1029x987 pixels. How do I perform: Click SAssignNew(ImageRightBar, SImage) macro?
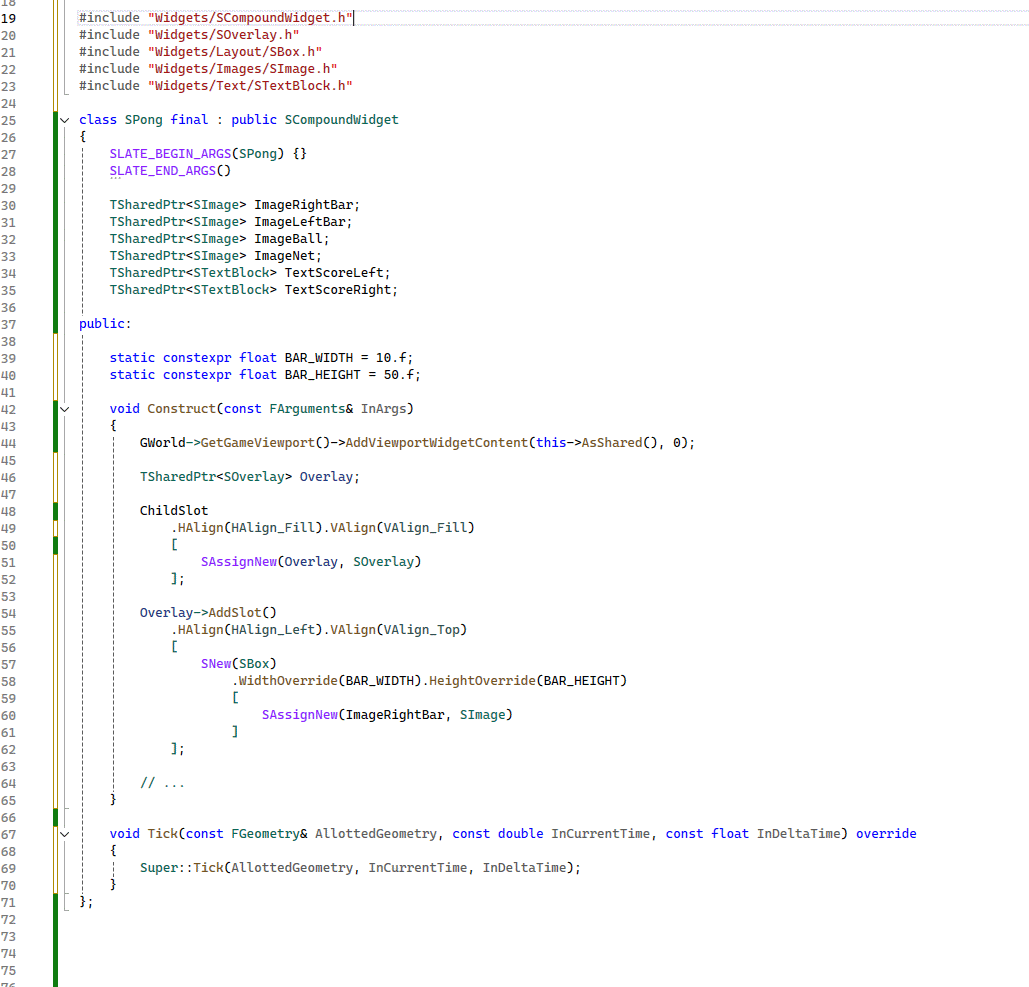tap(387, 715)
